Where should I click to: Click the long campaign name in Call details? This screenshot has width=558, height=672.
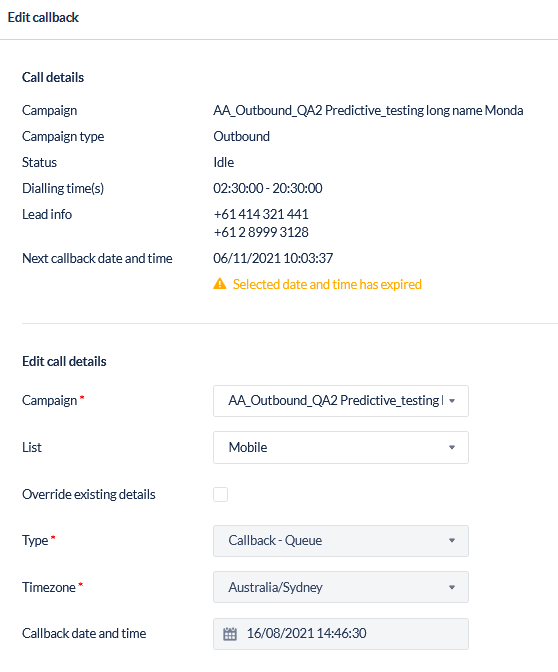[368, 111]
